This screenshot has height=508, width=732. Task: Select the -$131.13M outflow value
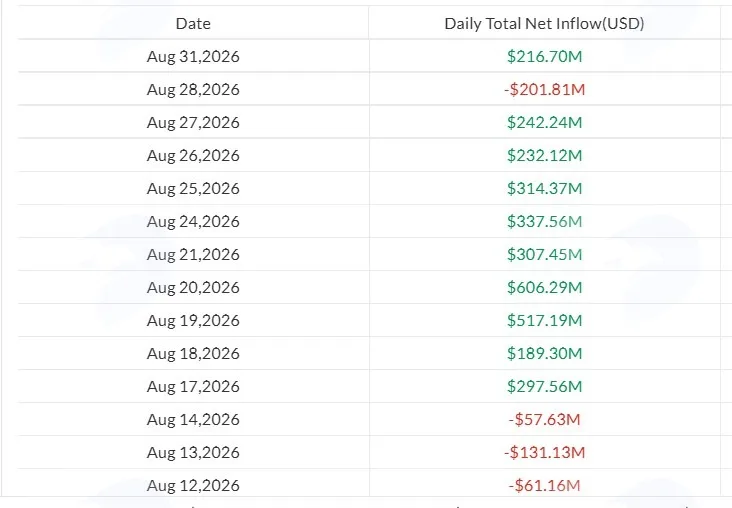coord(544,452)
